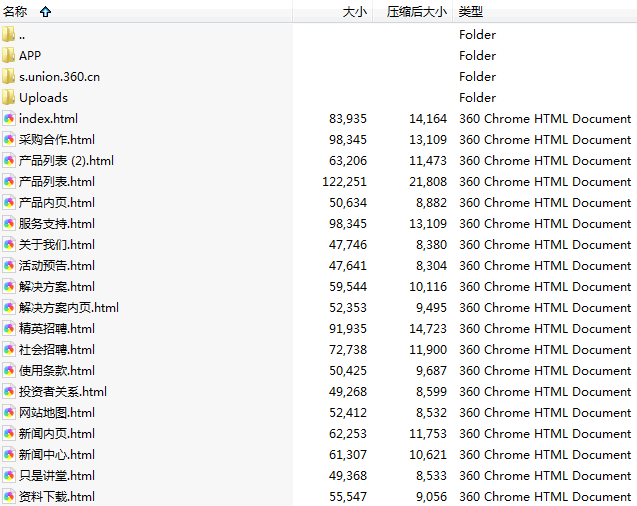The width and height of the screenshot is (637, 506).
Task: Select the file name 解决方案内页.html
Action: 69,307
